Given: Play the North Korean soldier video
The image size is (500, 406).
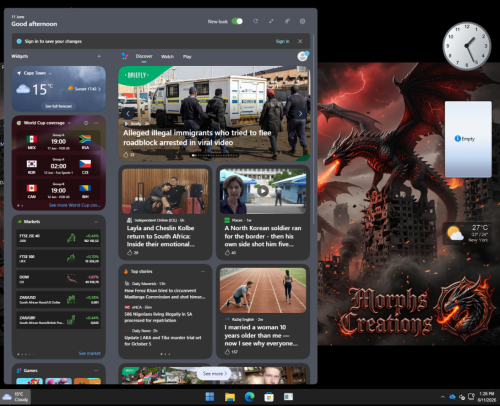Looking at the screenshot, I should point(263,191).
